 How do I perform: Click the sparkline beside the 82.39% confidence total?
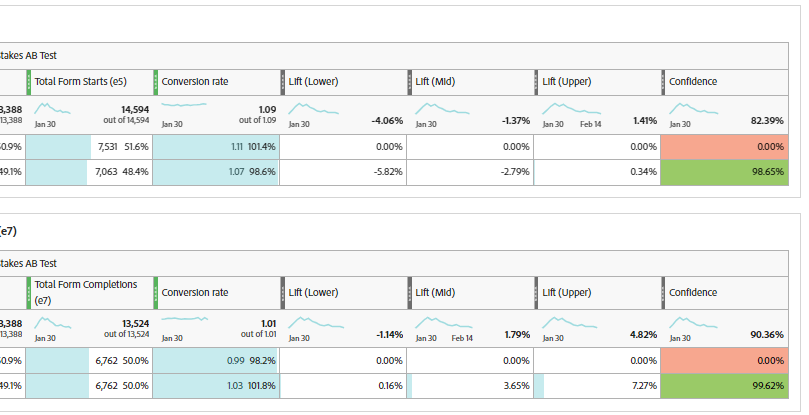[688, 108]
